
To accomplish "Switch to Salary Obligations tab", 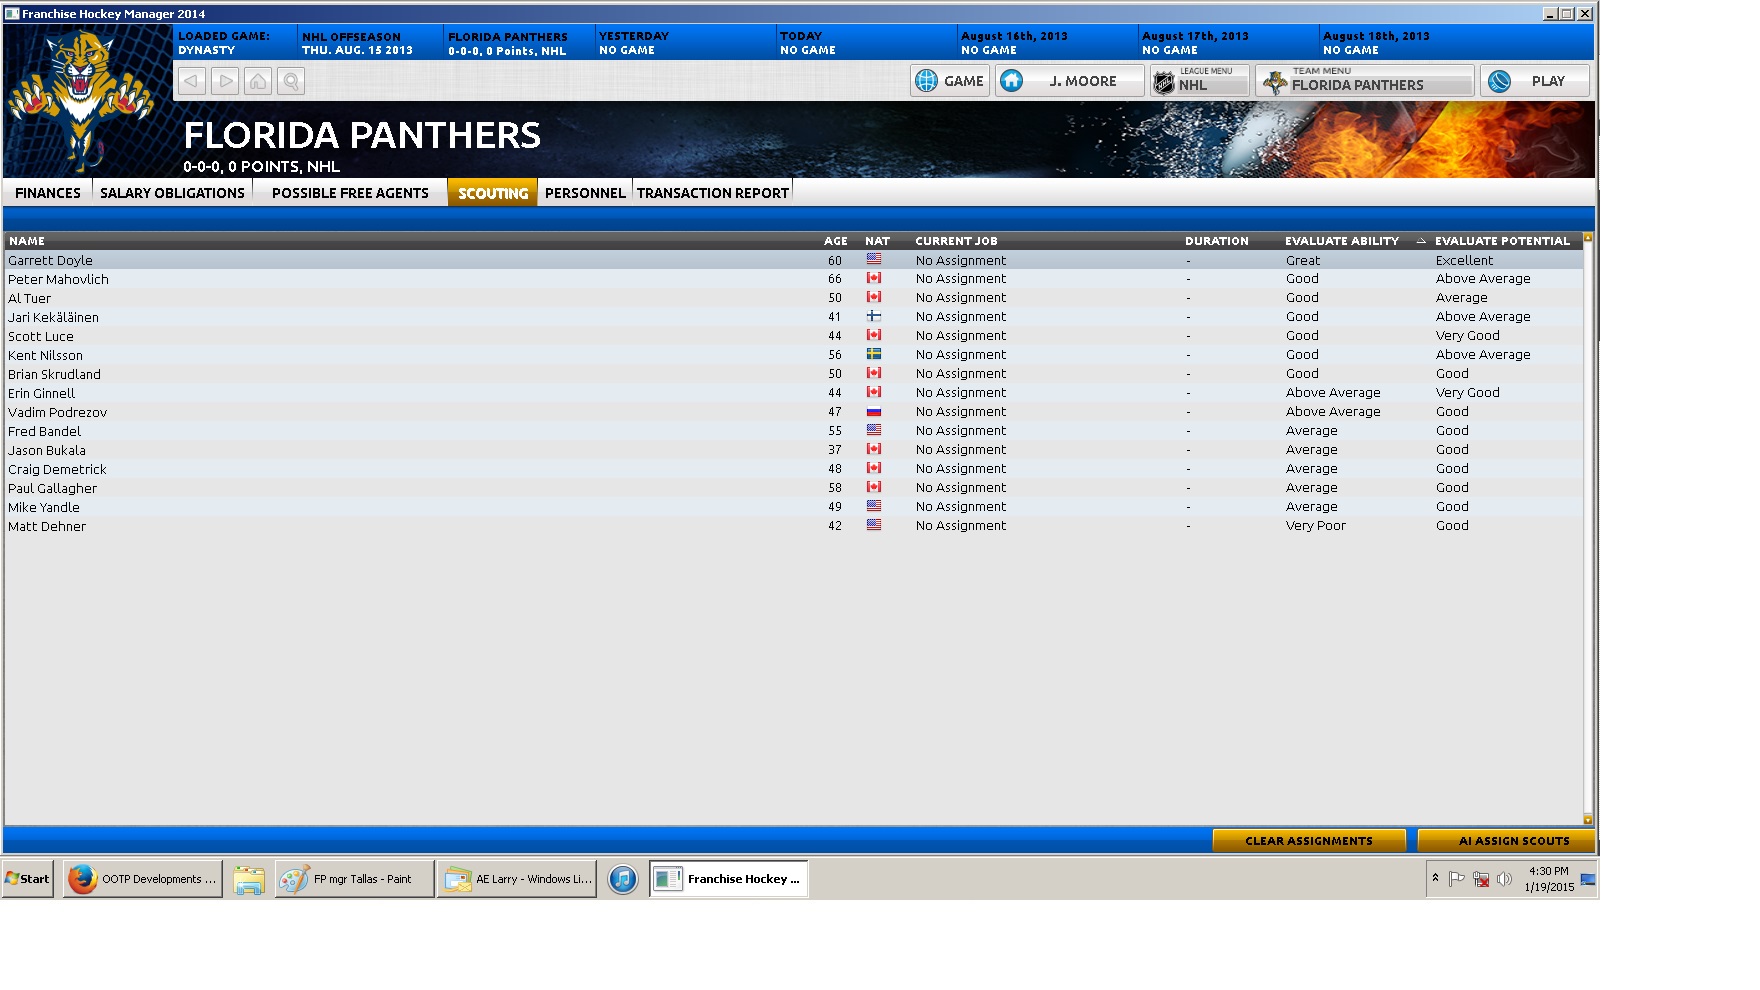I will click(x=172, y=193).
